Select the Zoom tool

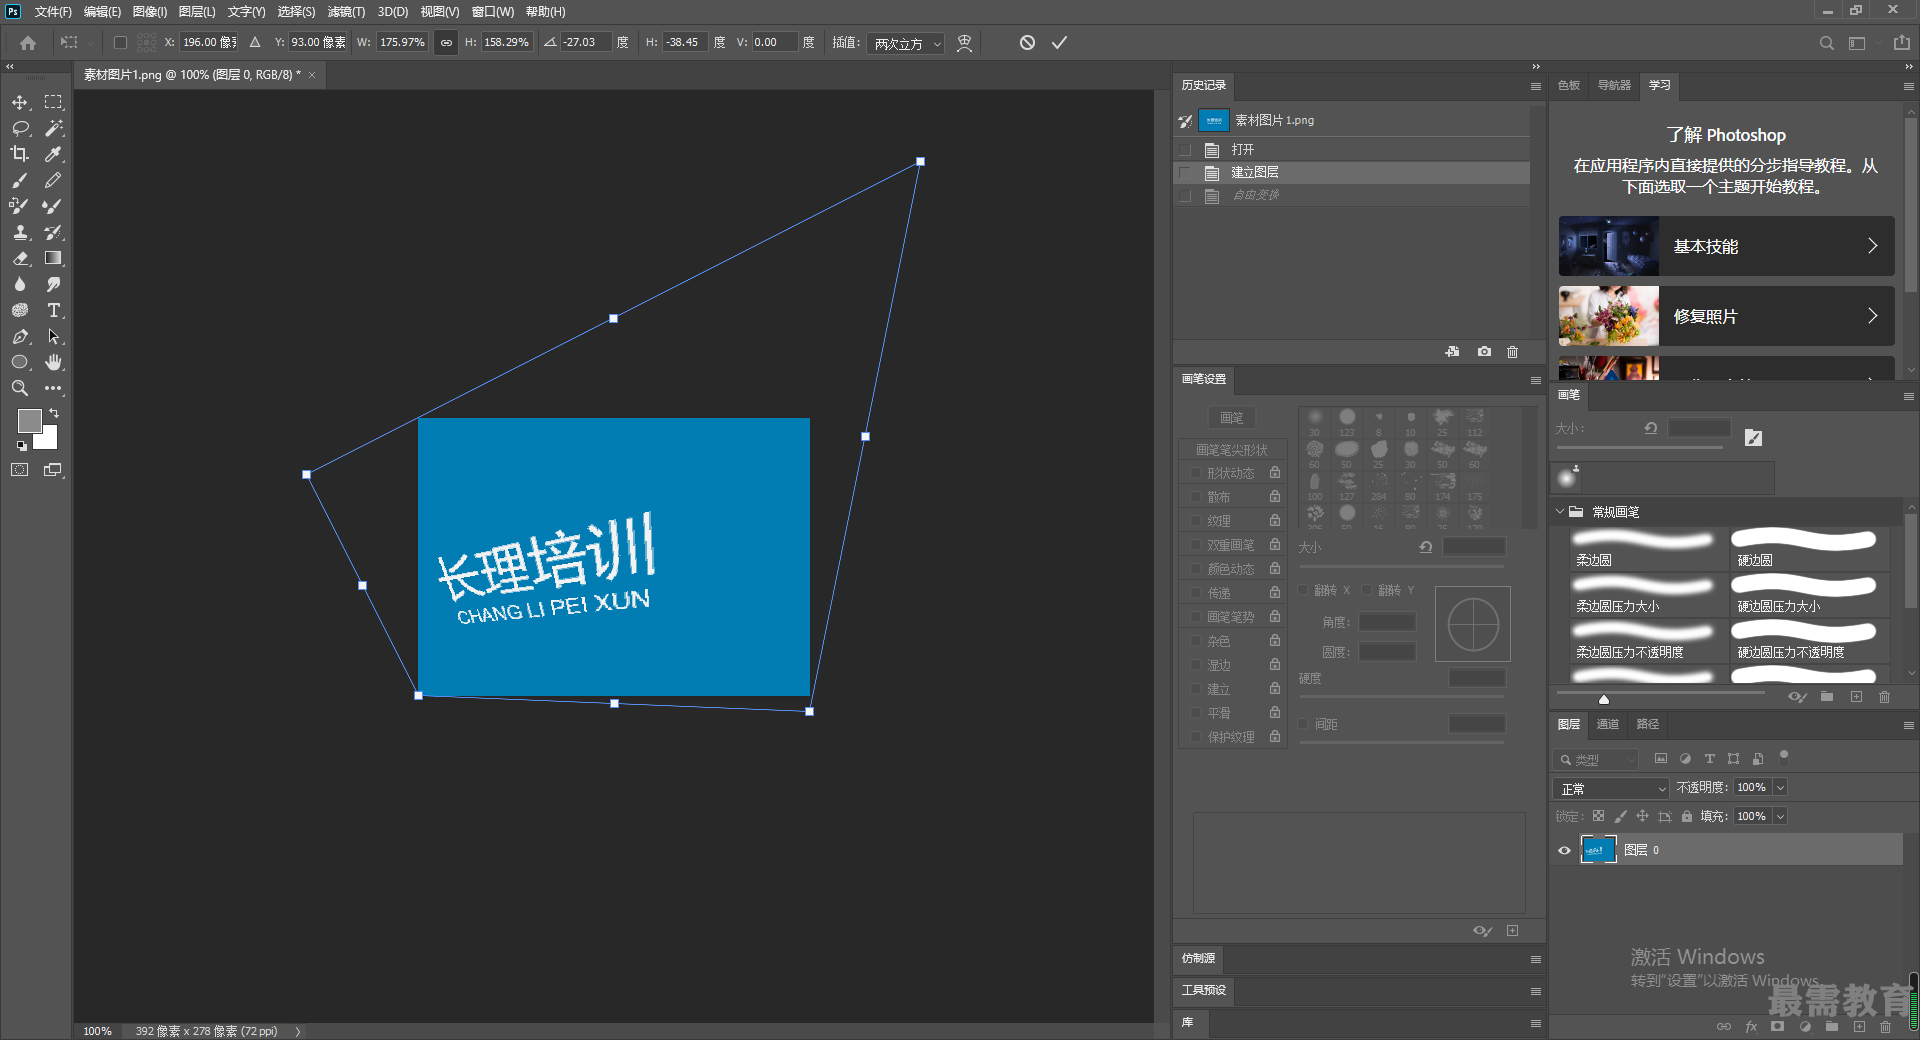20,388
